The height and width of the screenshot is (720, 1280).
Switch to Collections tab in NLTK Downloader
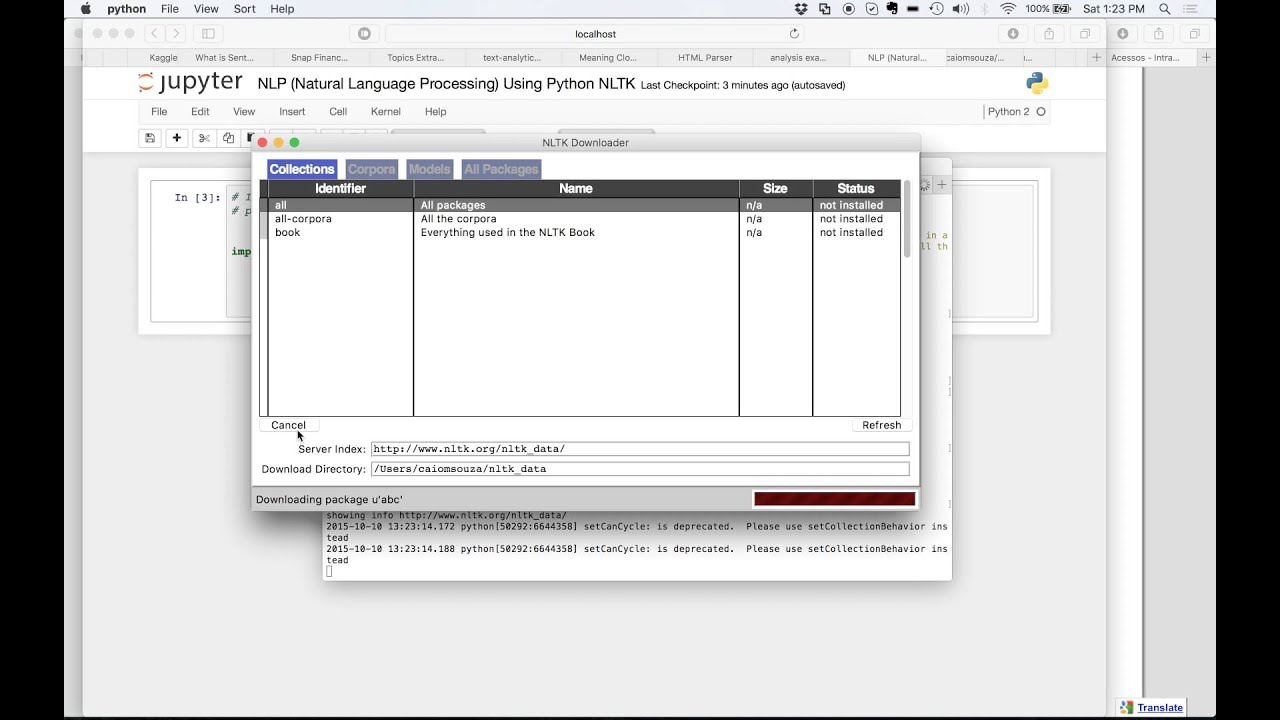pos(301,169)
